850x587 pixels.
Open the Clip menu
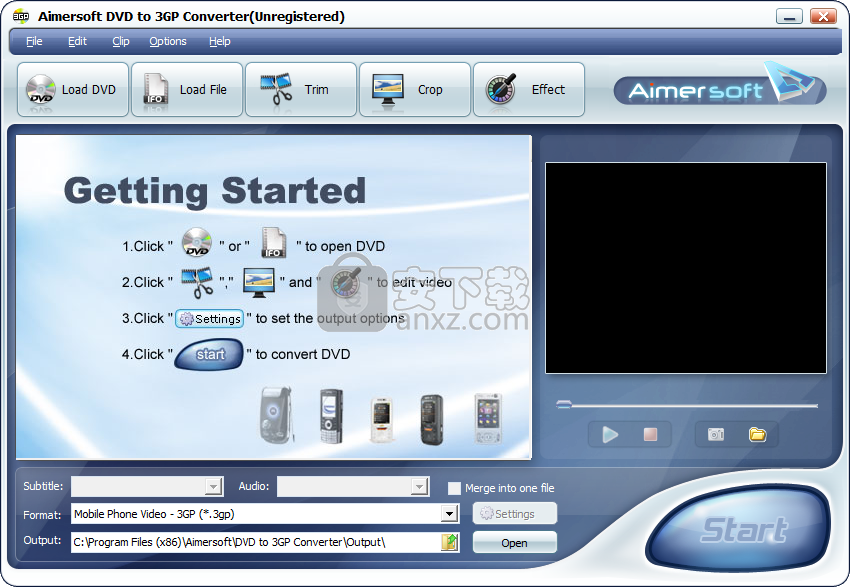(x=120, y=41)
